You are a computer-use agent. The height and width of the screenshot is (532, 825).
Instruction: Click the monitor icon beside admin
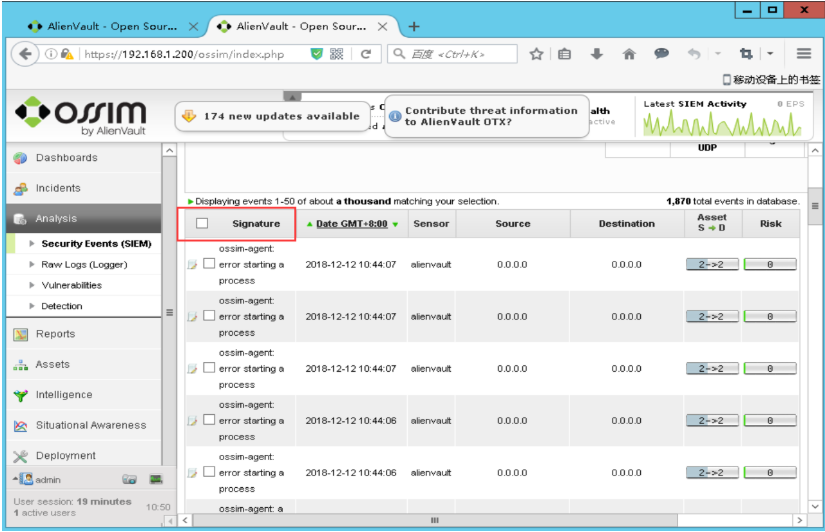point(156,479)
